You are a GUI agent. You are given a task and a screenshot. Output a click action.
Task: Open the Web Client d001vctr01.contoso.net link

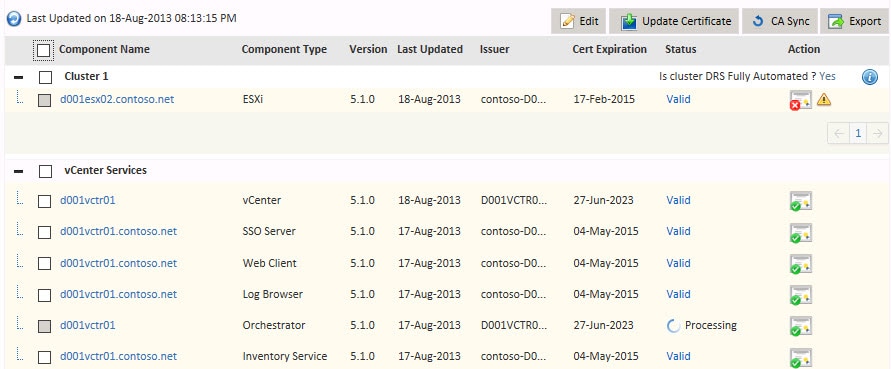tap(118, 263)
